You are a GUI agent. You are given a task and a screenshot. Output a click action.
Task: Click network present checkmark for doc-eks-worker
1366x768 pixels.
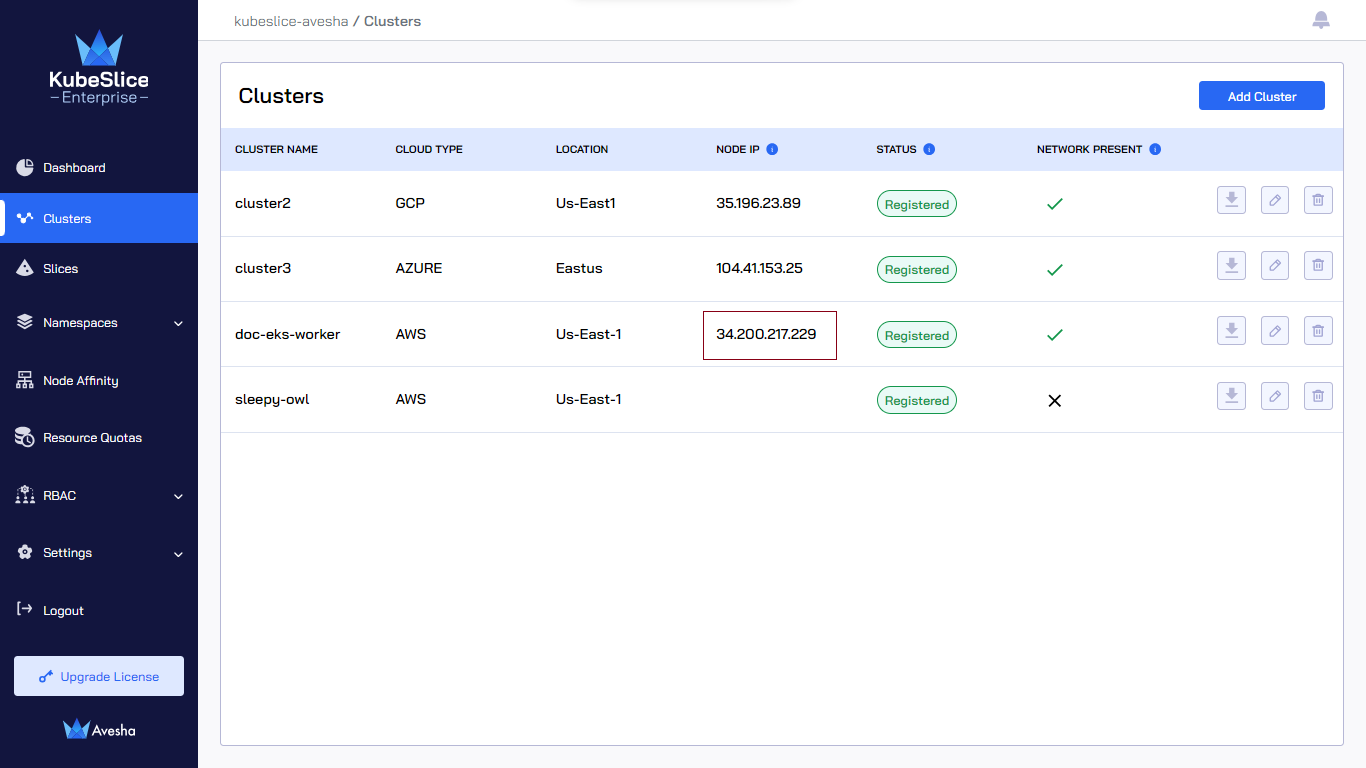pyautogui.click(x=1054, y=335)
